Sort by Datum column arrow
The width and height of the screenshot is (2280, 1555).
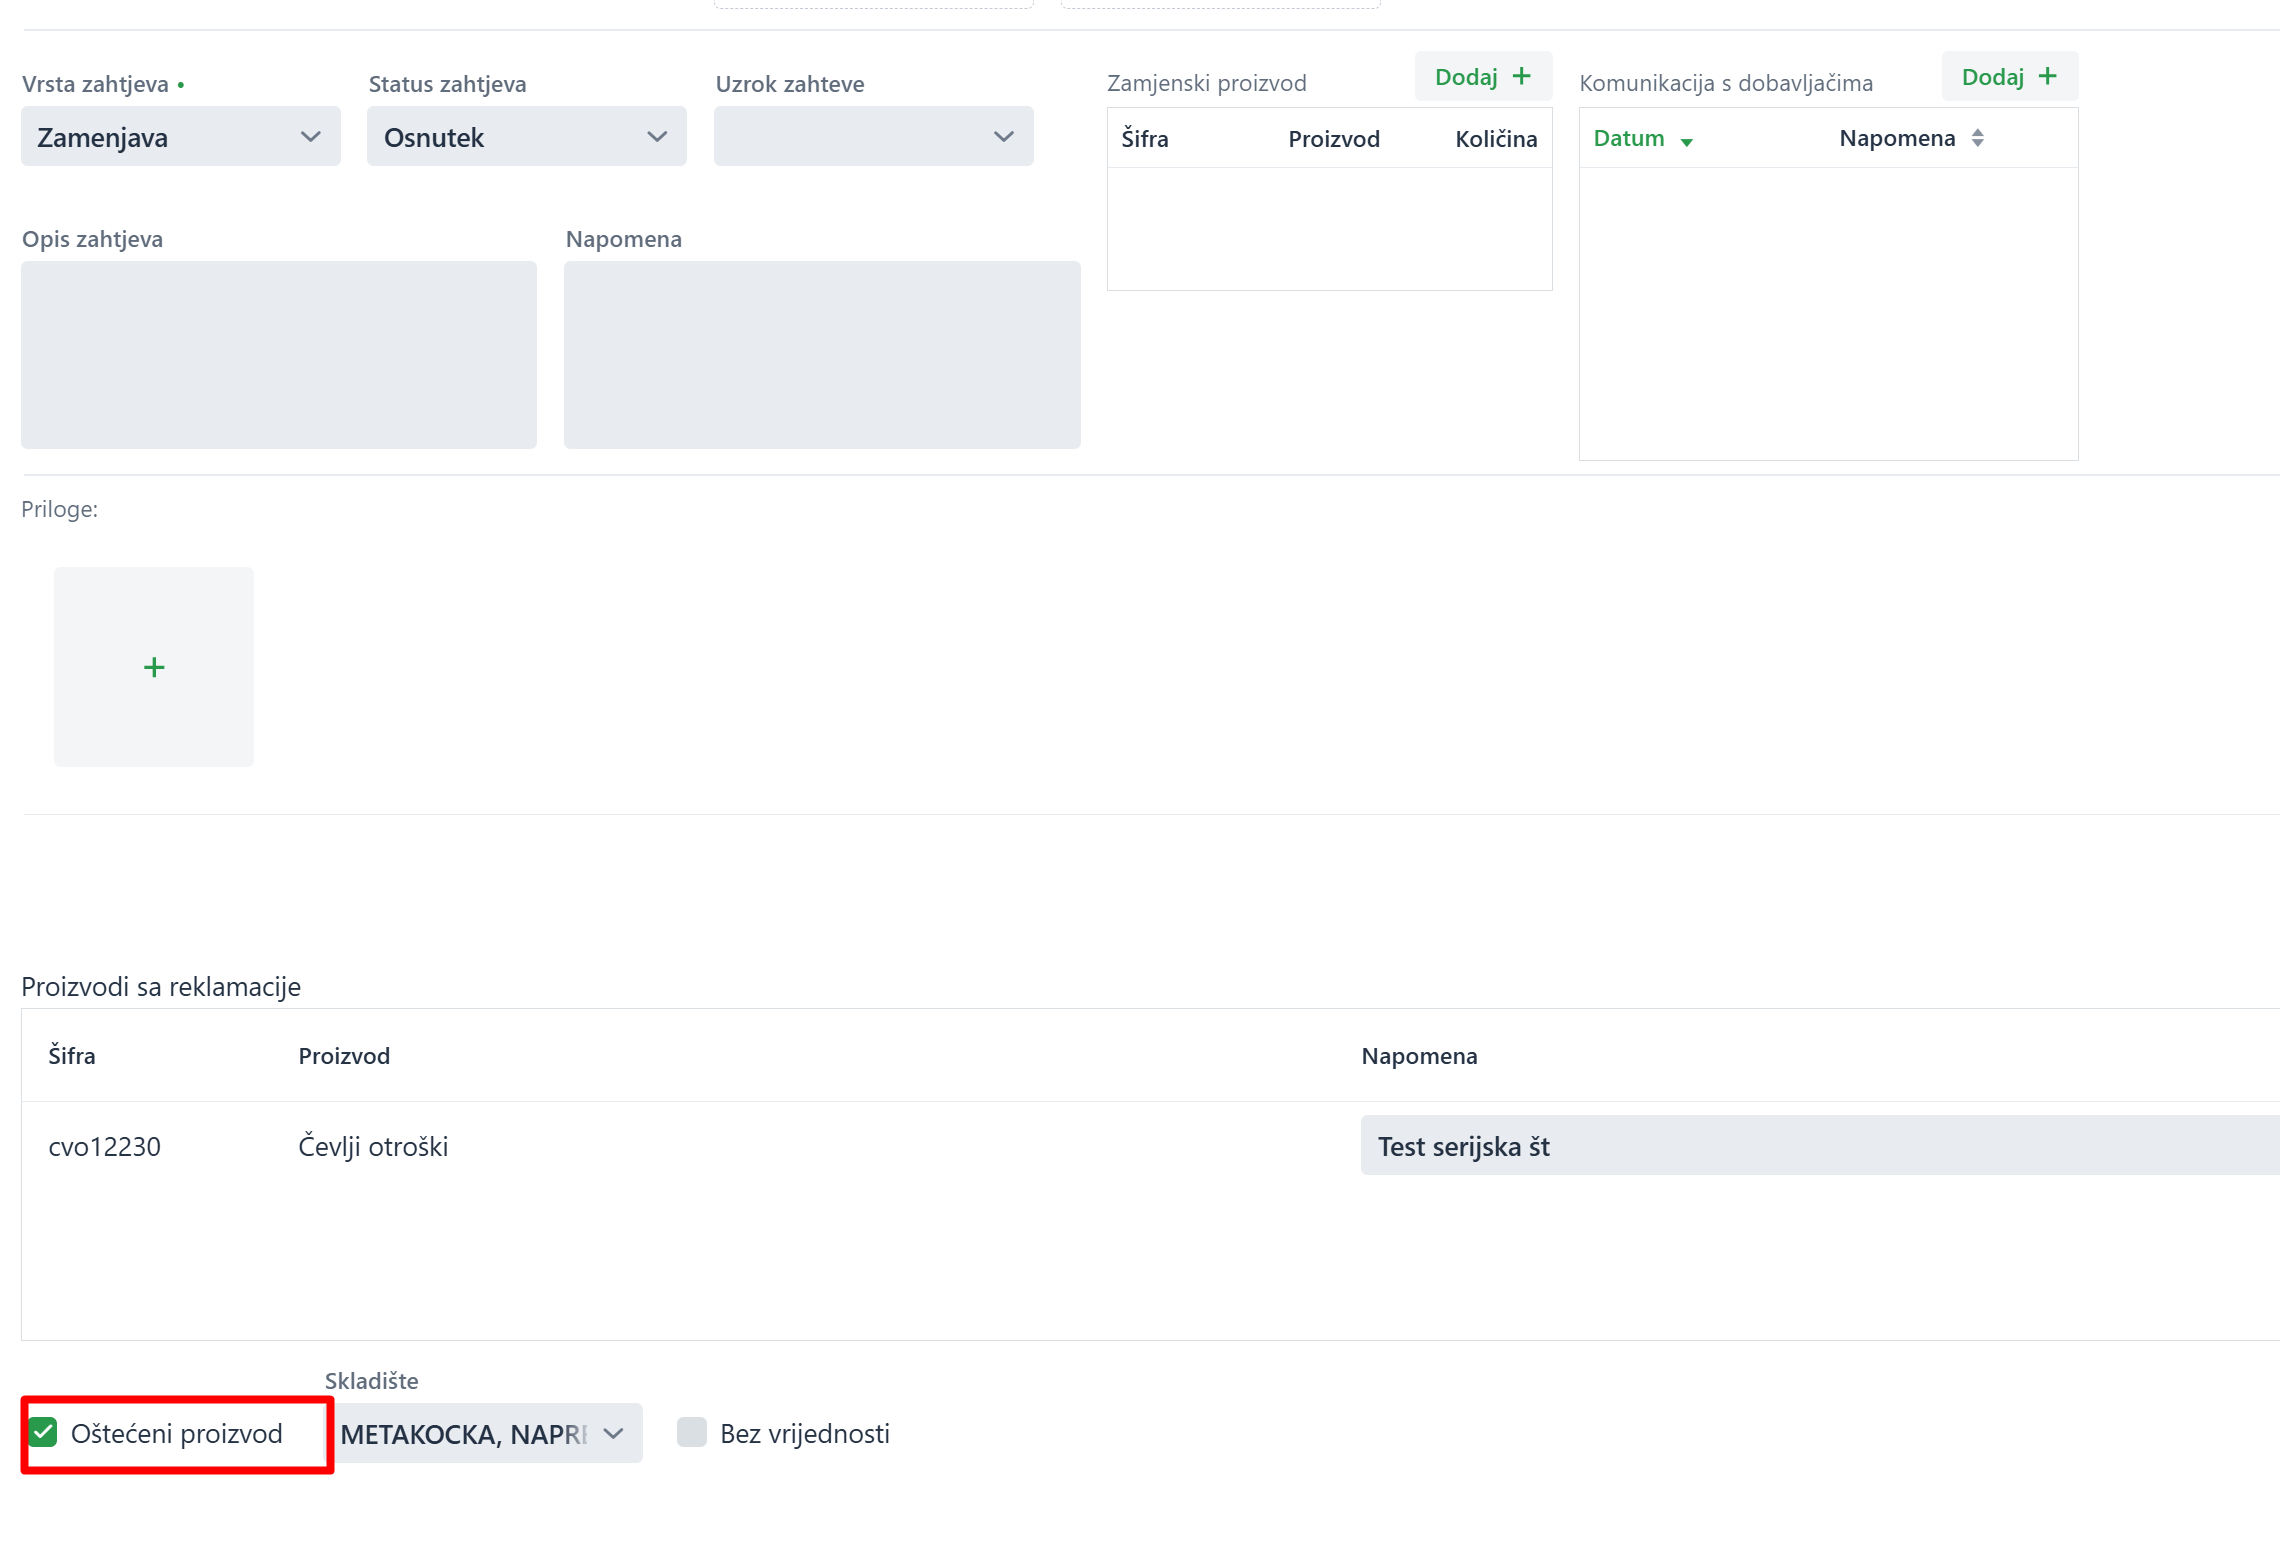[x=1686, y=141]
